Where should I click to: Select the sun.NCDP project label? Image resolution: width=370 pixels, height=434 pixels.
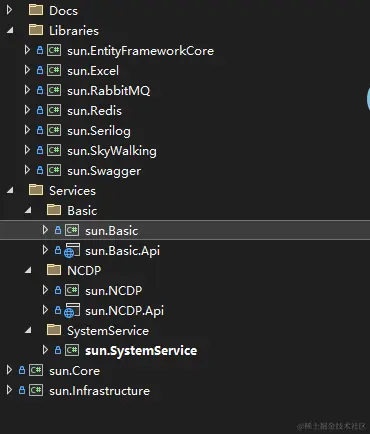click(113, 291)
